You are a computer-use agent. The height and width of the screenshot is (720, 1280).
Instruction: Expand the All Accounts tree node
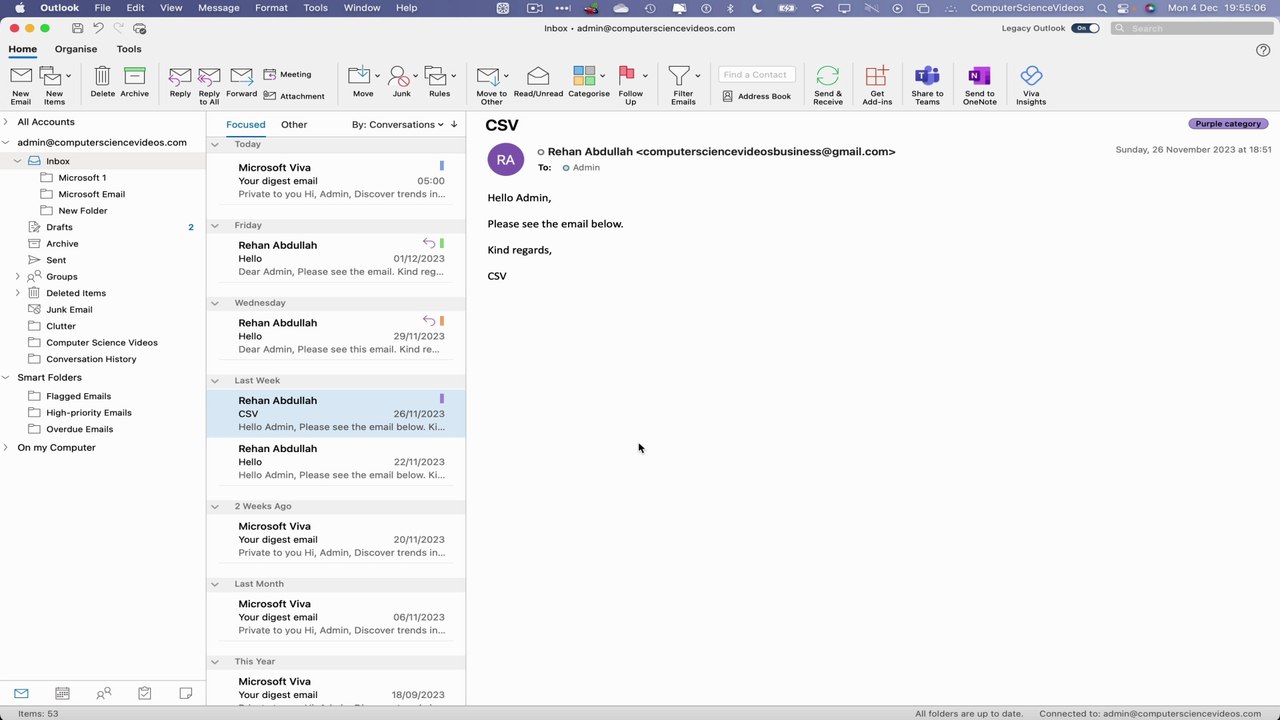(x=6, y=122)
